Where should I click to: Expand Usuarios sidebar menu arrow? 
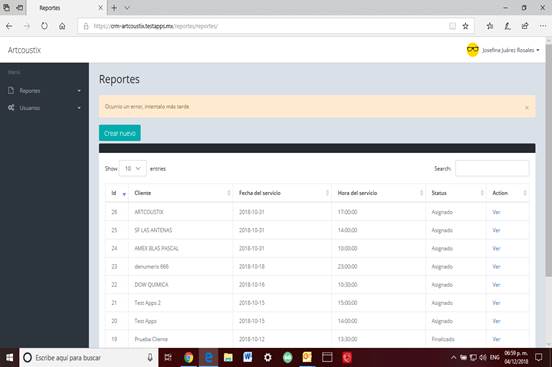(x=79, y=108)
